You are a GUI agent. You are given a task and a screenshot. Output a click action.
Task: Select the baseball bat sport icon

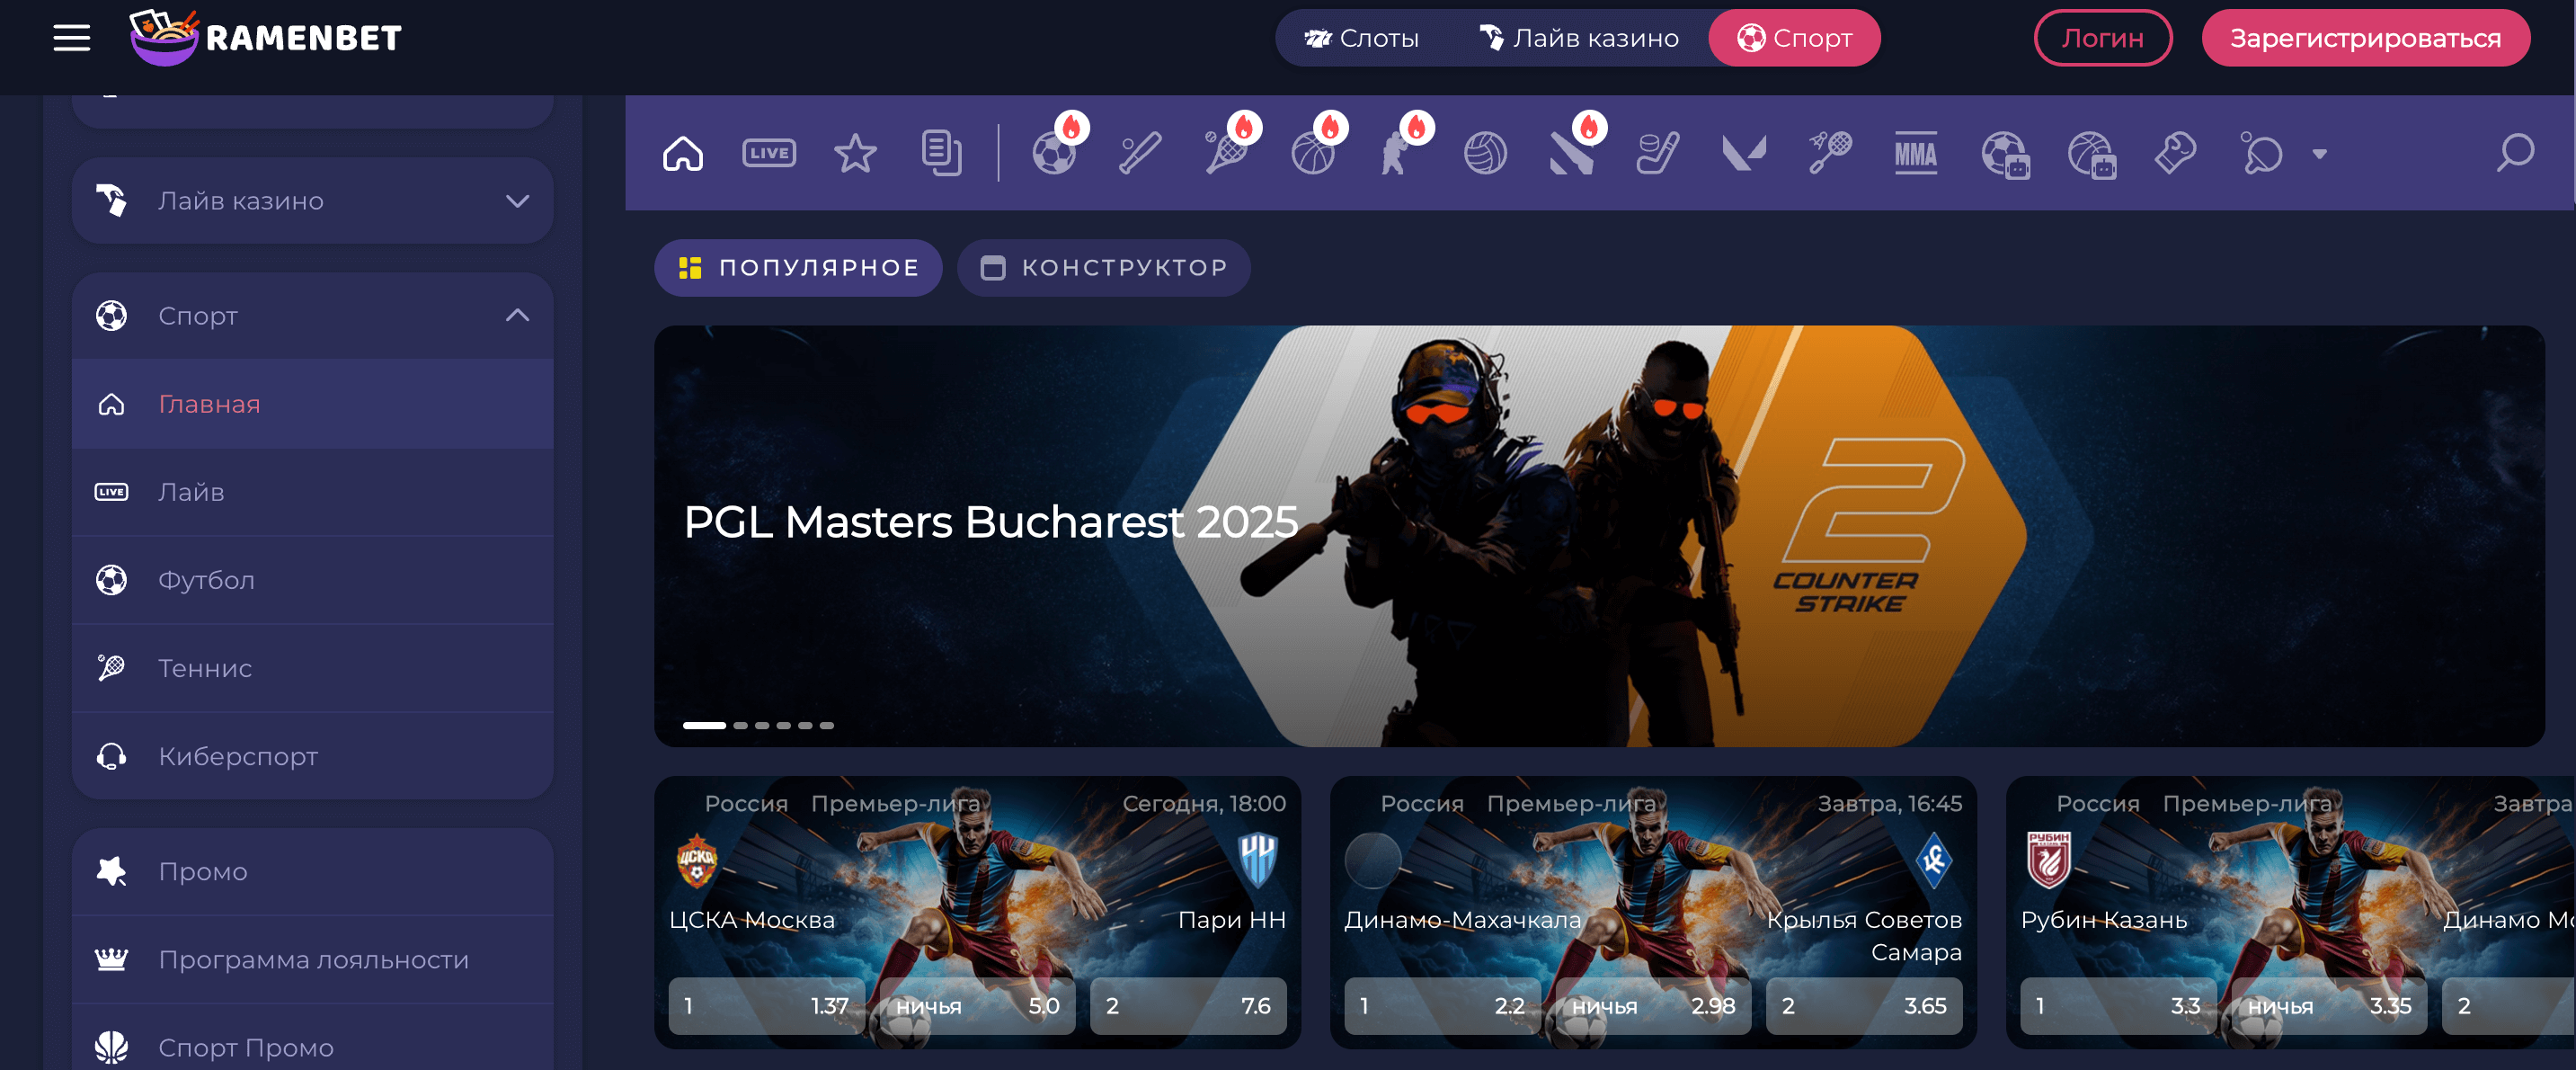coord(1140,154)
